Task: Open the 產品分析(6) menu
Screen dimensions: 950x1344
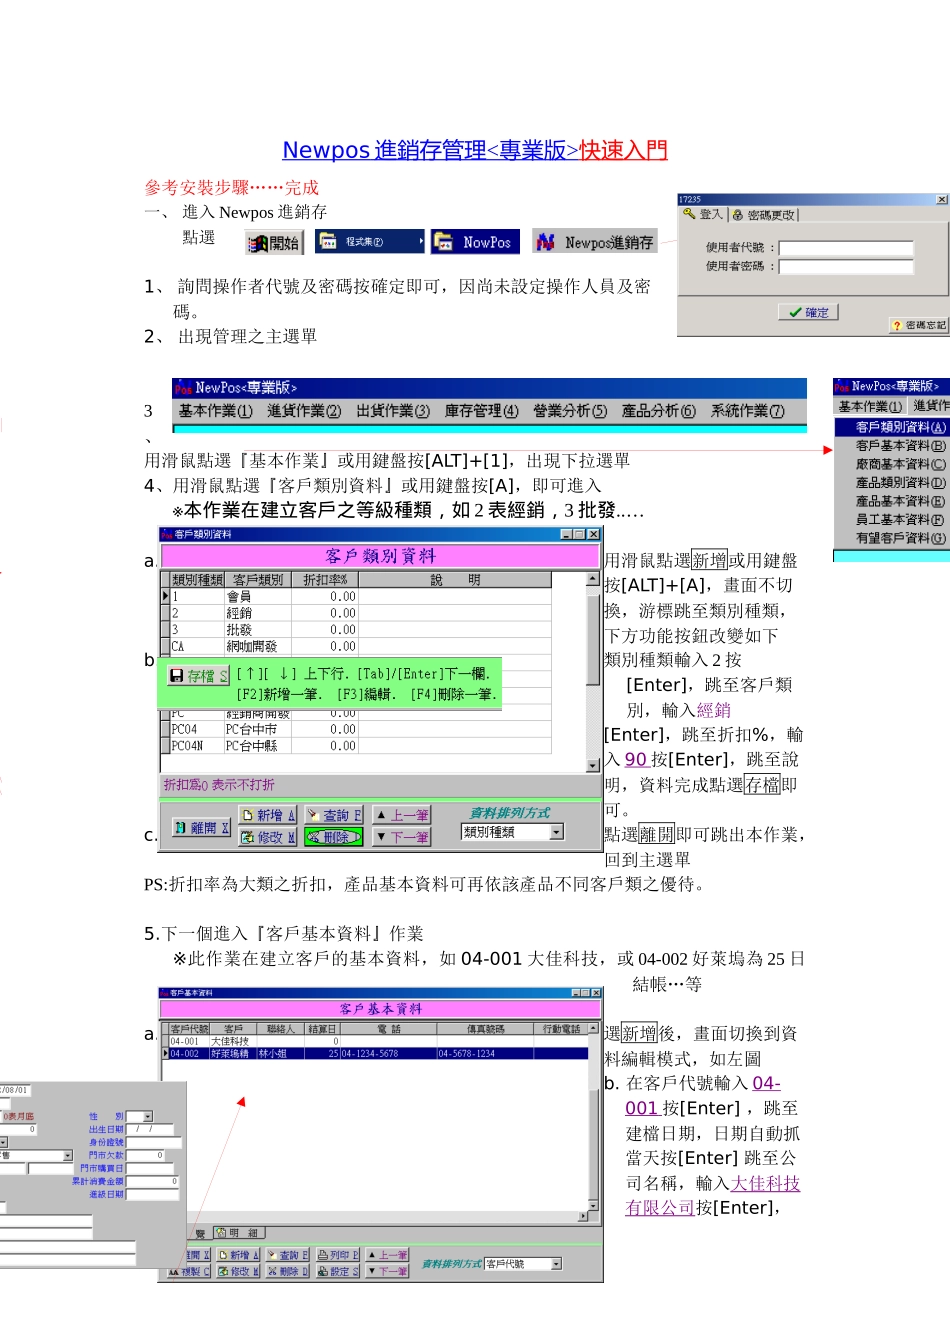Action: coord(659,411)
